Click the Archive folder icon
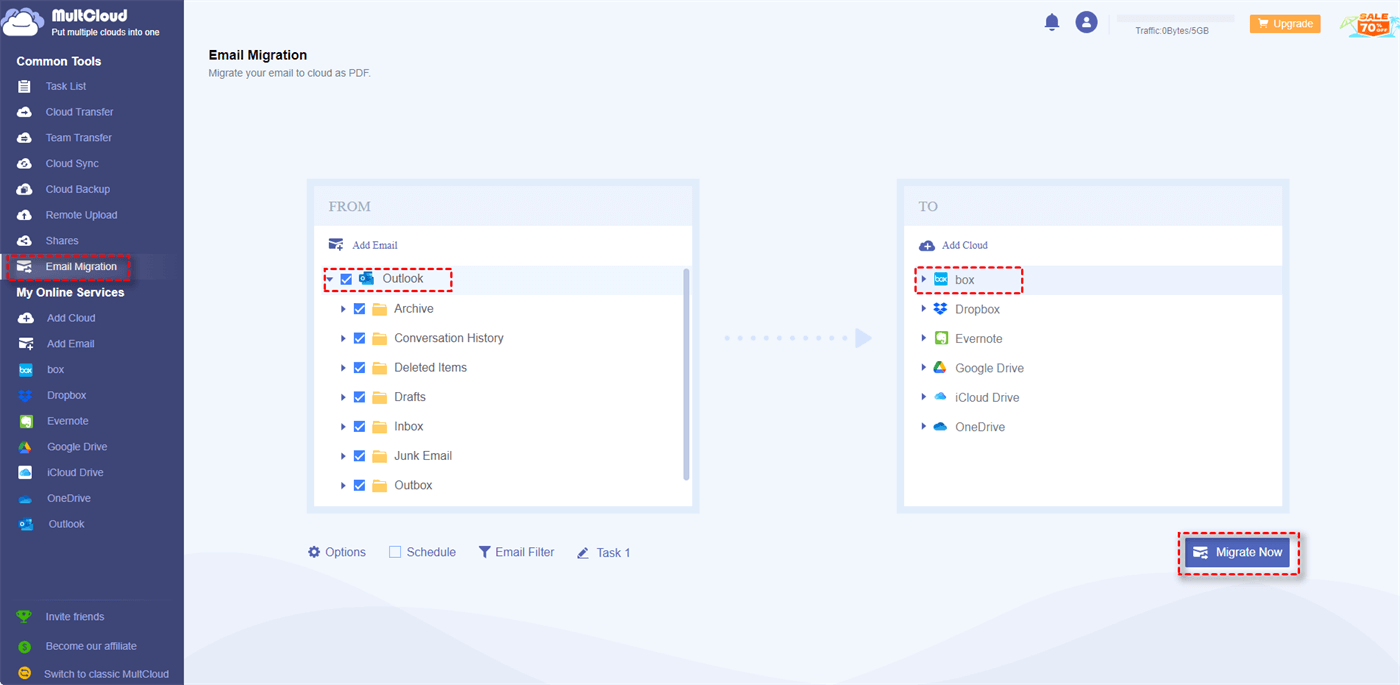The image size is (1400, 685). tap(380, 309)
